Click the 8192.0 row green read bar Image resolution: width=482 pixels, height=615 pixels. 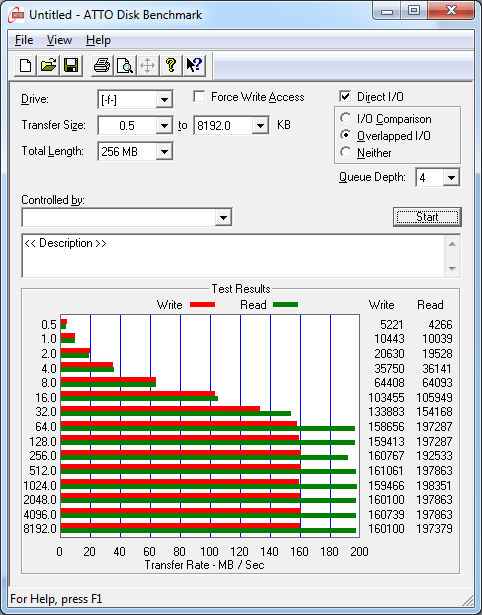coord(208,531)
